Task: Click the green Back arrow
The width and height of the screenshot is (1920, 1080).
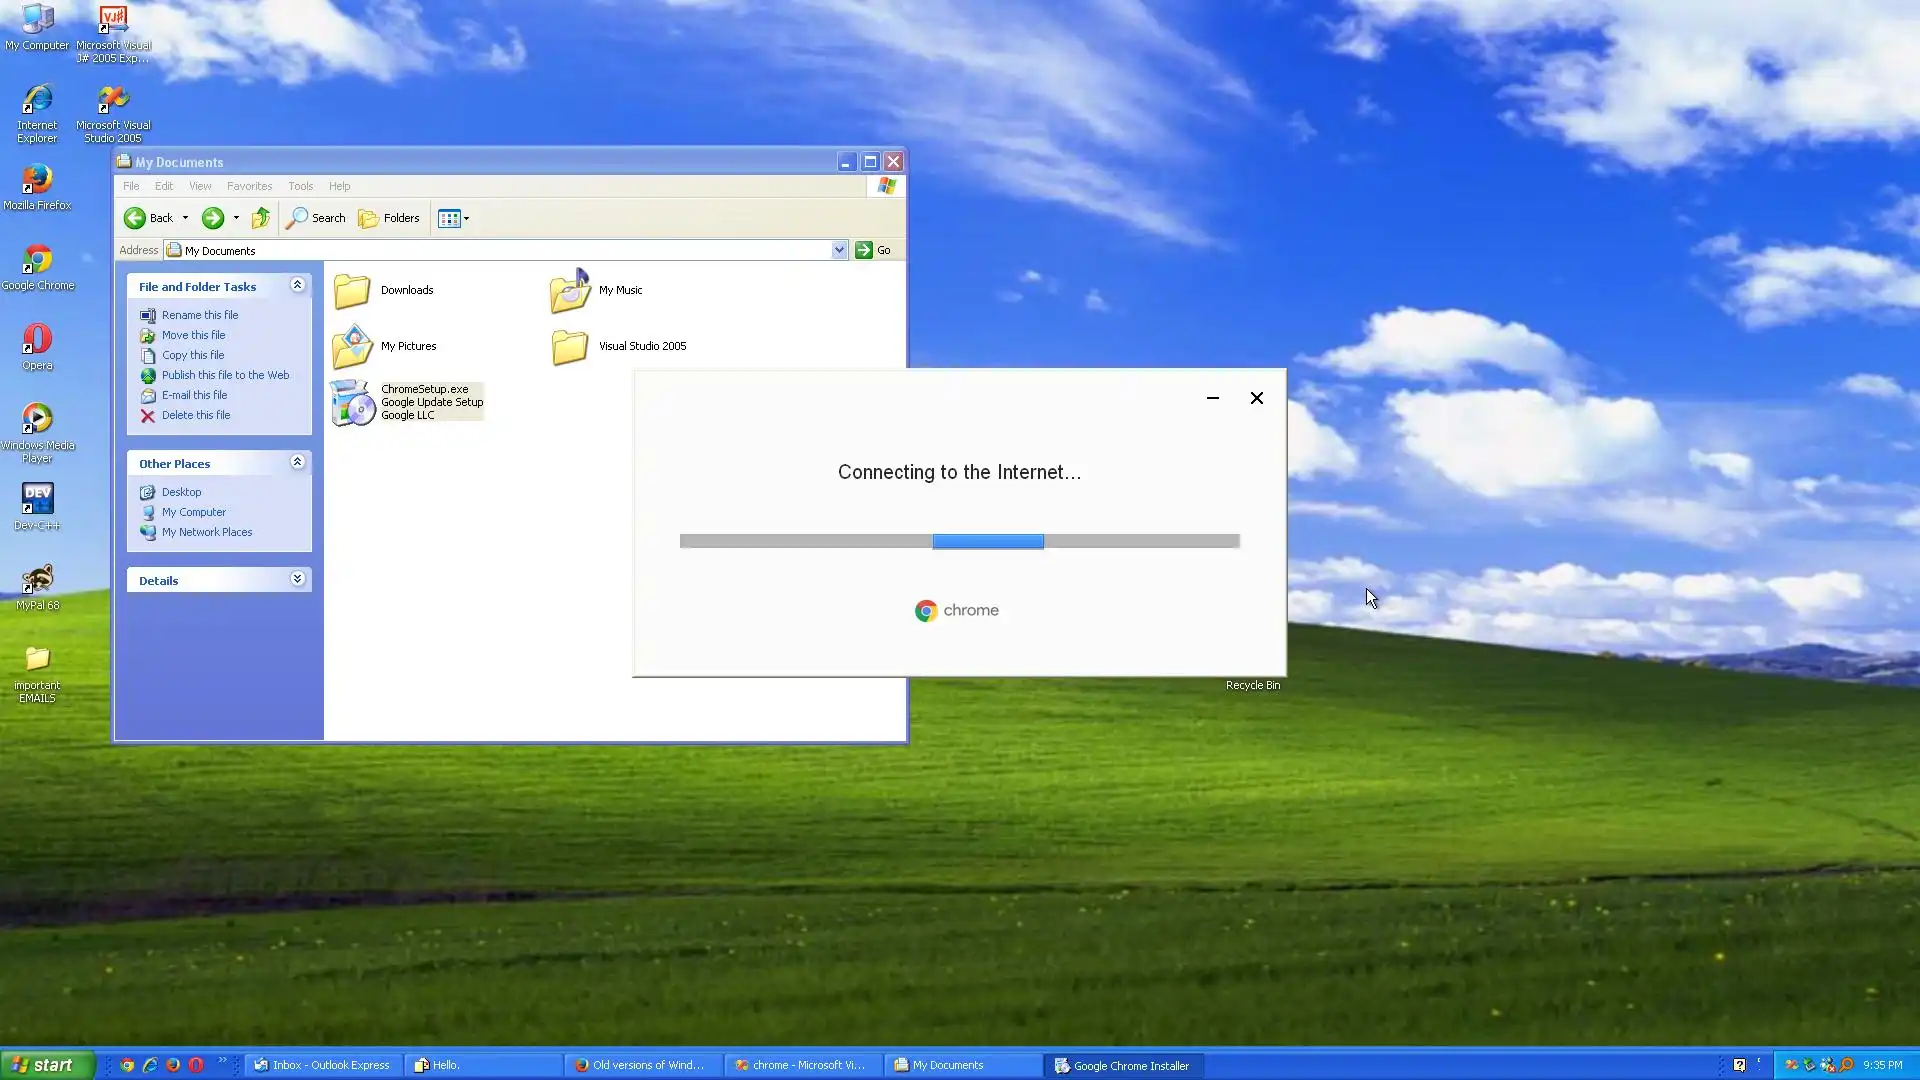Action: pyautogui.click(x=135, y=218)
